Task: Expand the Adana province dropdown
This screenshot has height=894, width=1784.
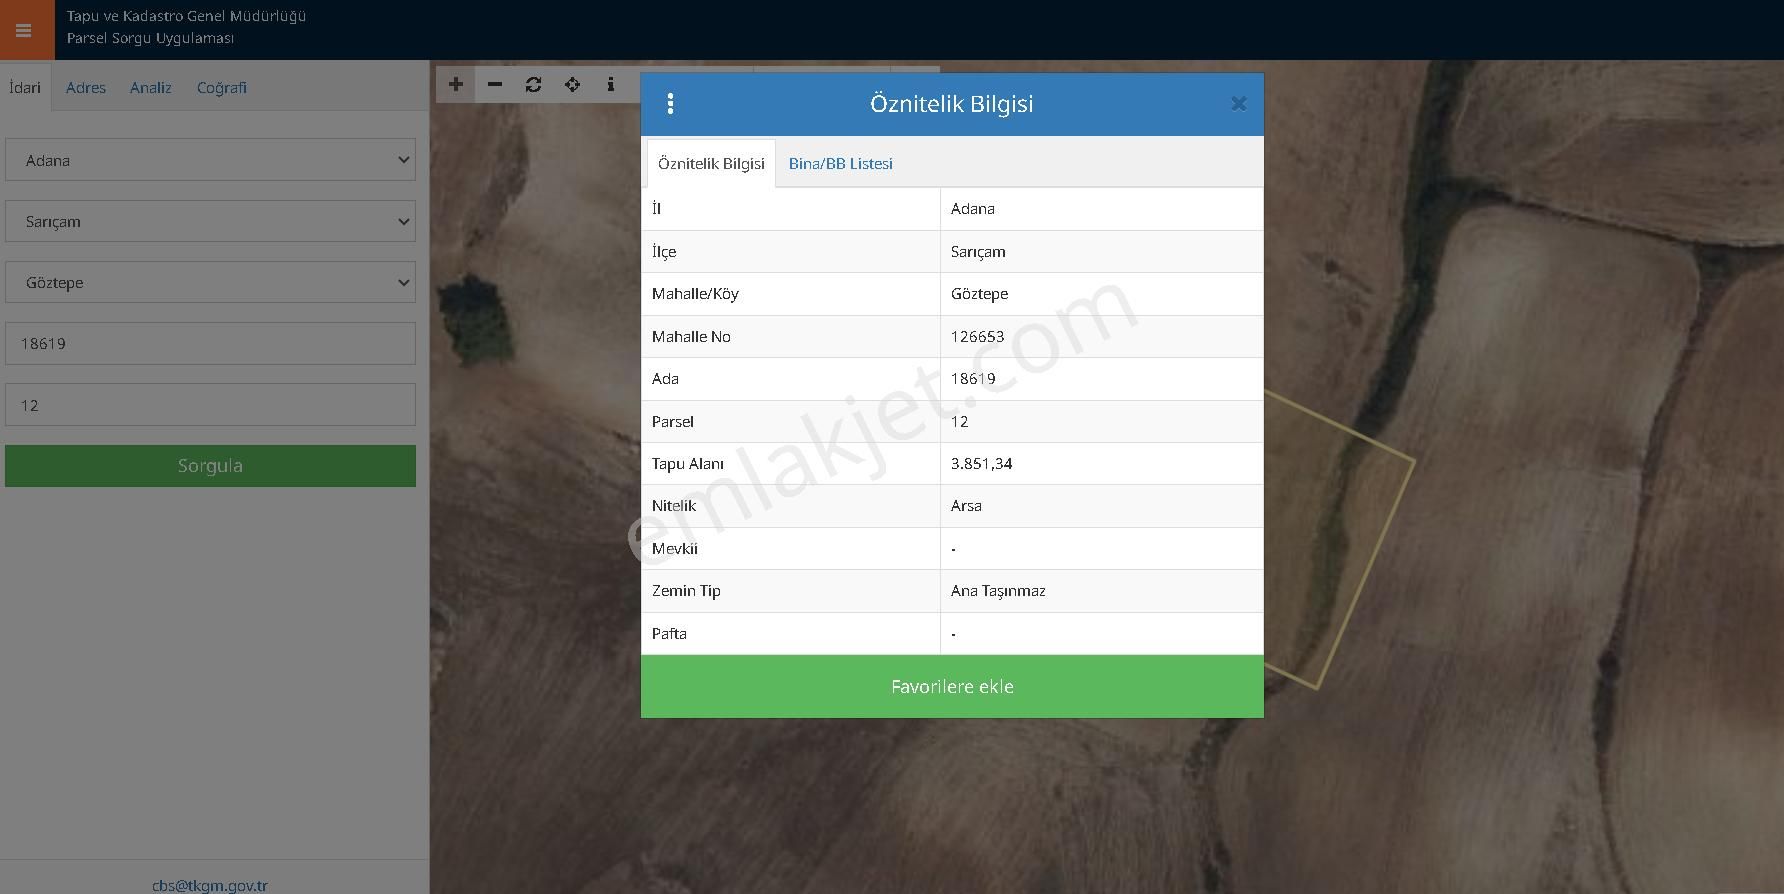Action: [x=210, y=160]
